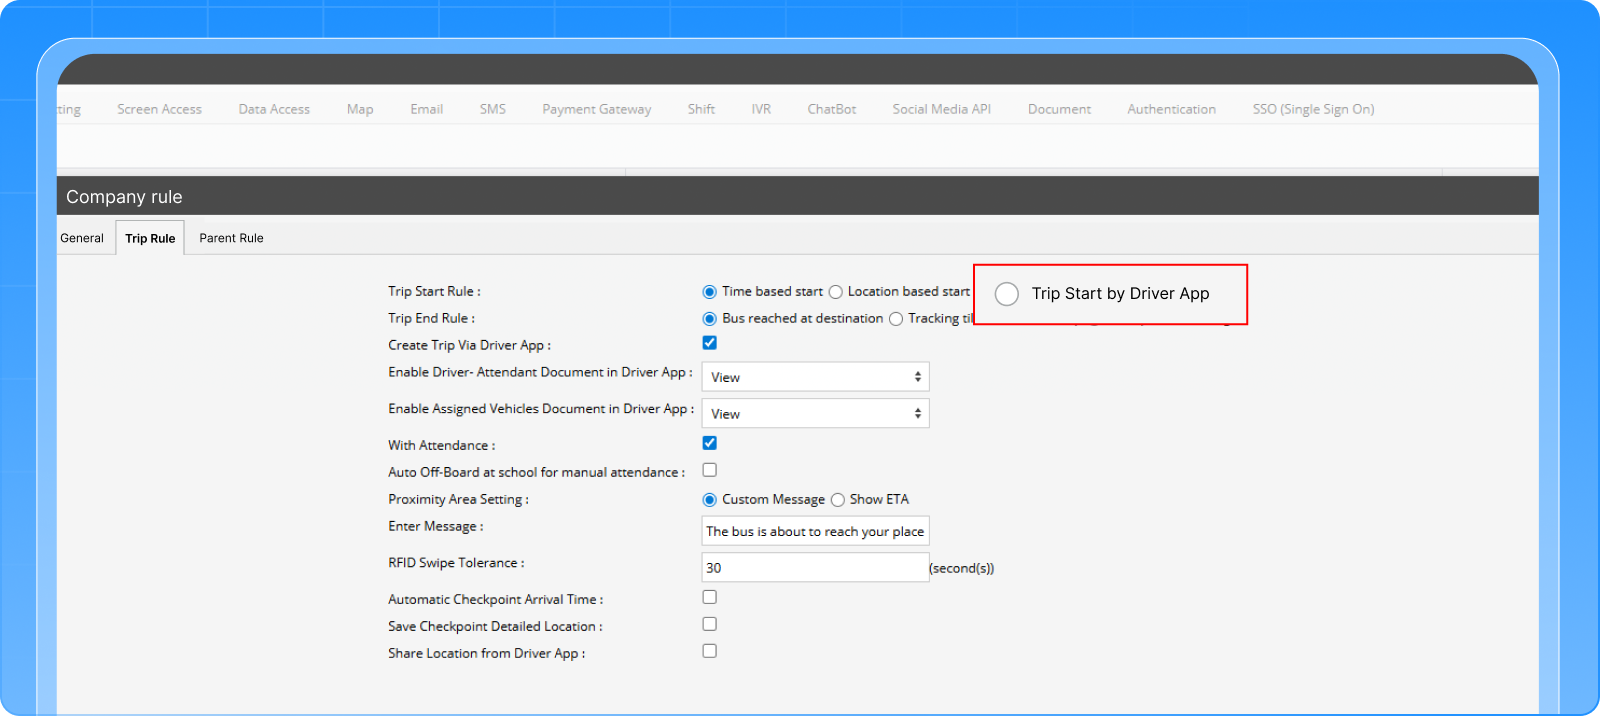Choose Trip Start by Driver App
The height and width of the screenshot is (716, 1600).
[x=1007, y=294]
